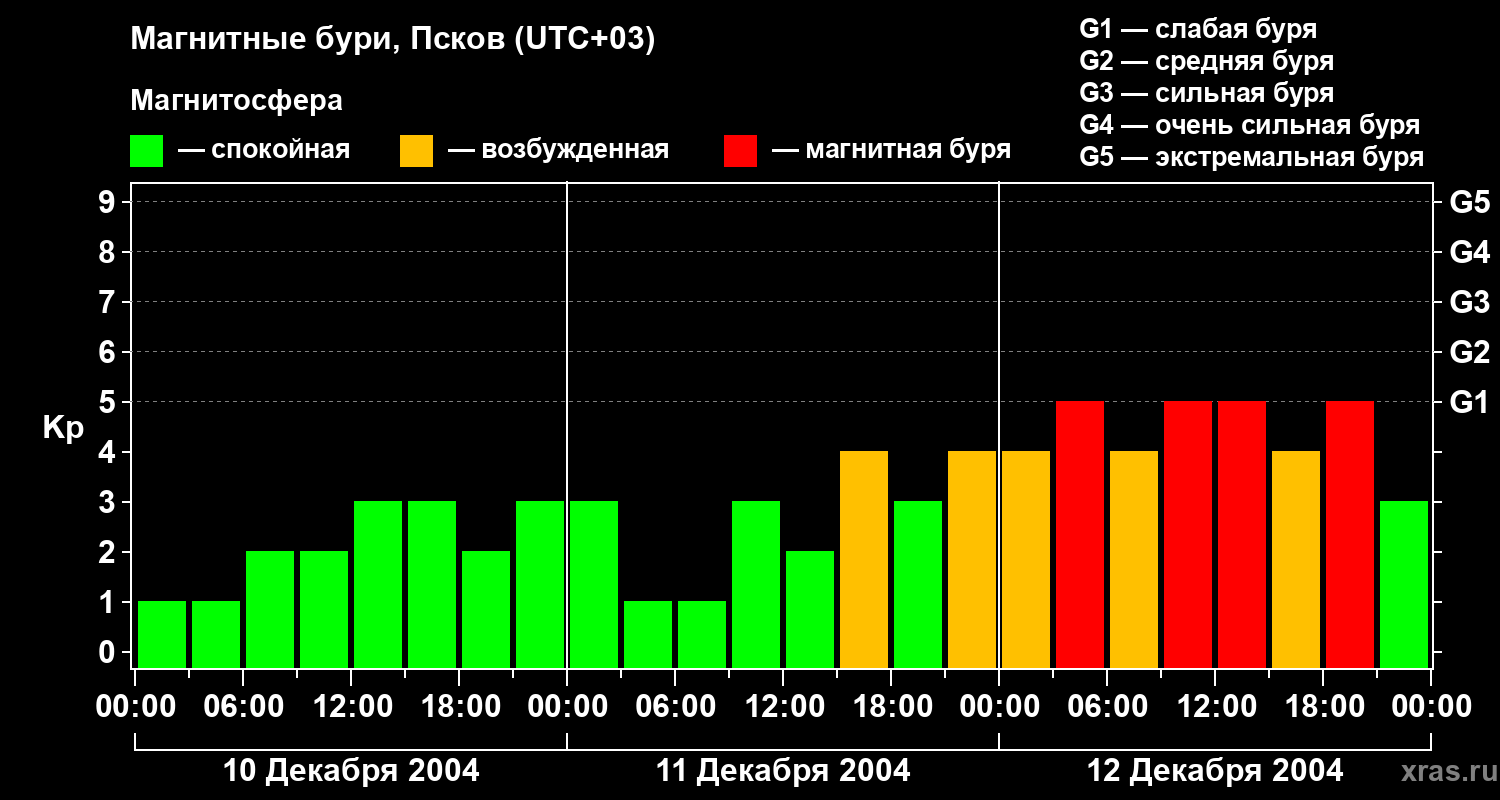1500x800 pixels.
Task: Click the 00:00 label between 11 and 12 December
Action: click(999, 707)
